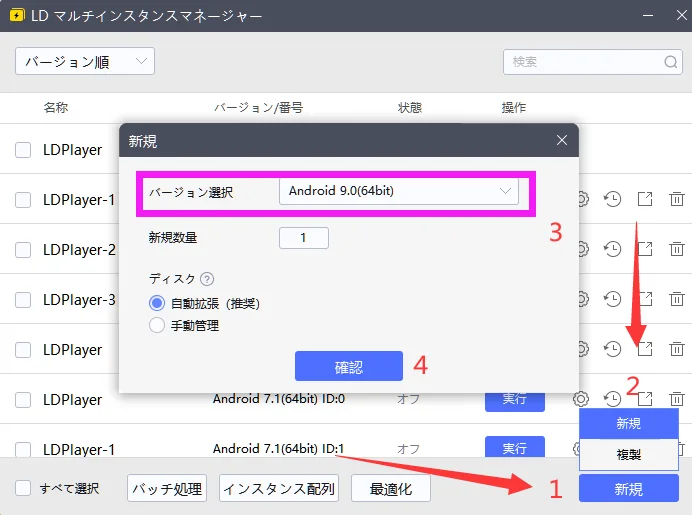The width and height of the screenshot is (692, 515).
Task: Click the ディスク label
Action: click(172, 278)
